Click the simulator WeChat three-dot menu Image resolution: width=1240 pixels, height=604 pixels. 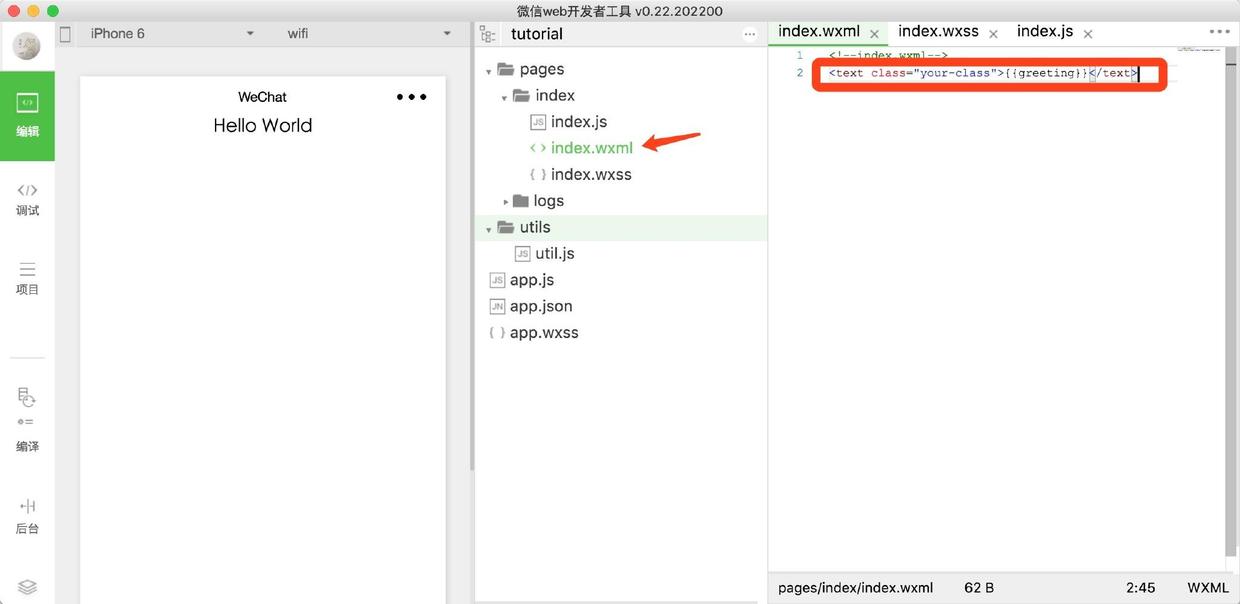click(x=412, y=97)
